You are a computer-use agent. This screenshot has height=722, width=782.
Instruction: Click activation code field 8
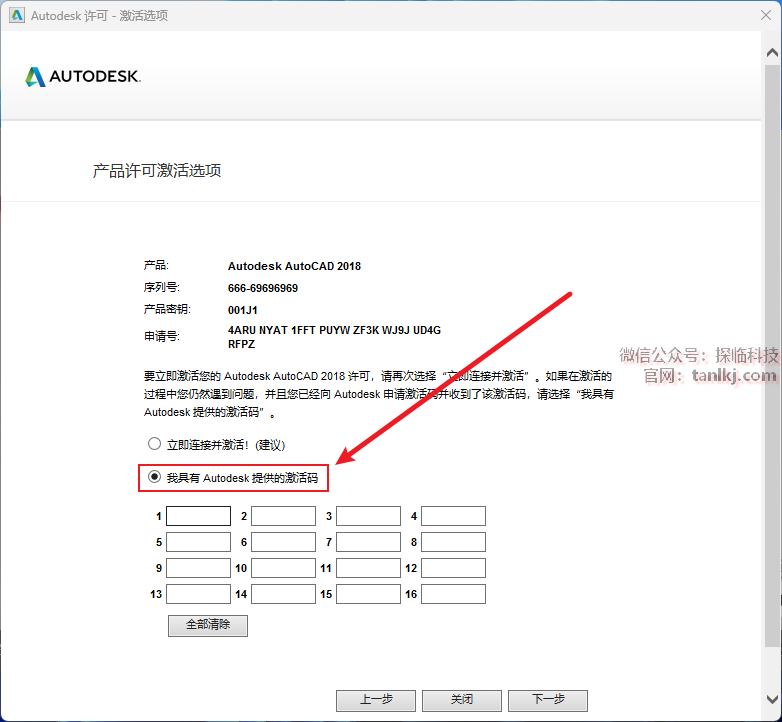point(453,542)
